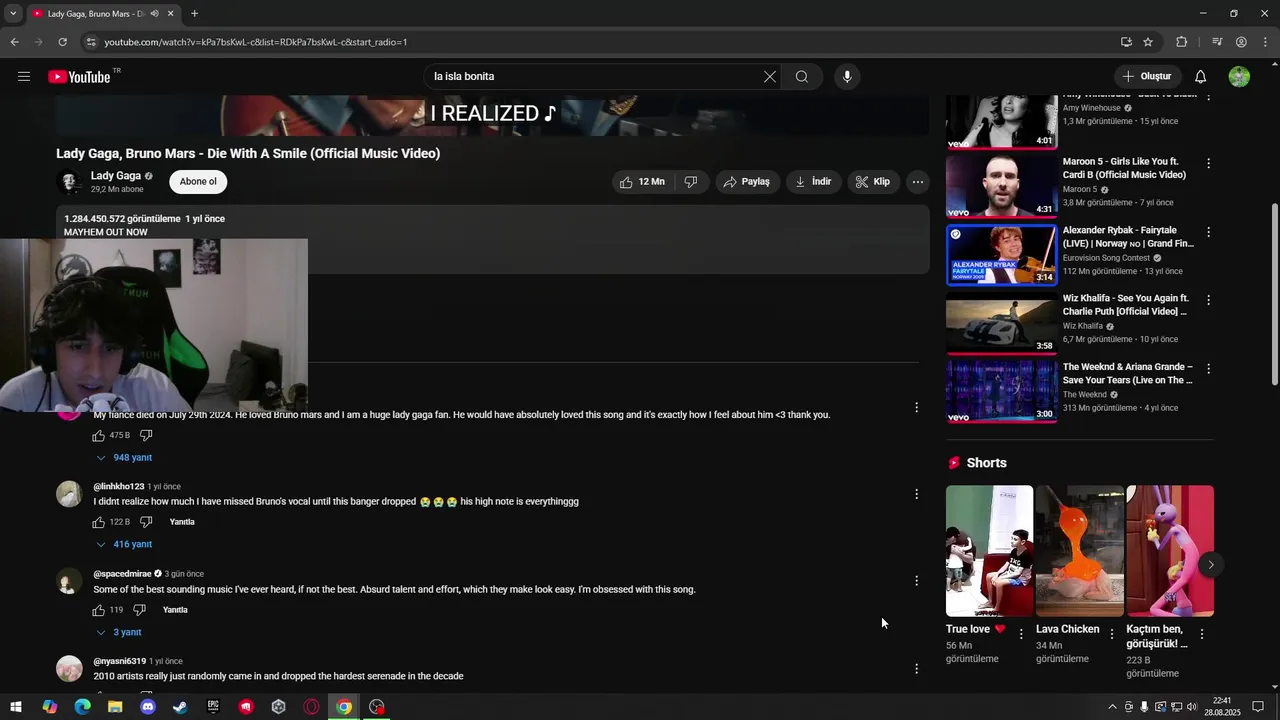1280x720 pixels.
Task: Open the YouTube hamburger guide menu
Action: 24,77
